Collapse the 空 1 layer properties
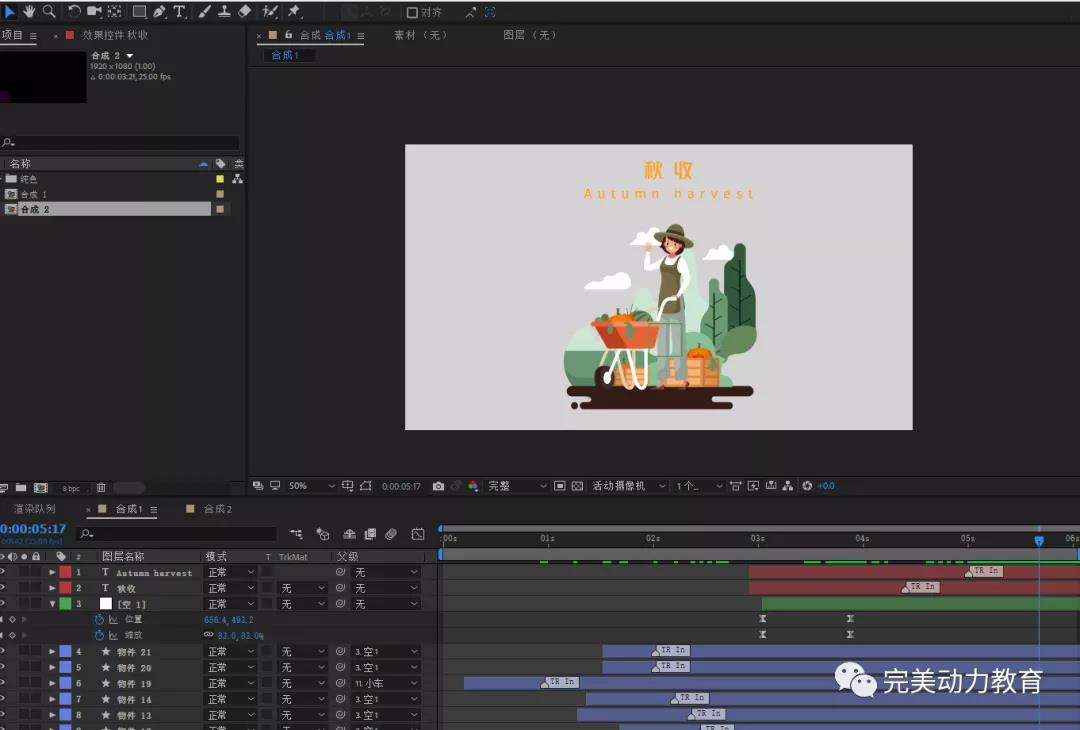The width and height of the screenshot is (1080, 730). pyautogui.click(x=53, y=604)
